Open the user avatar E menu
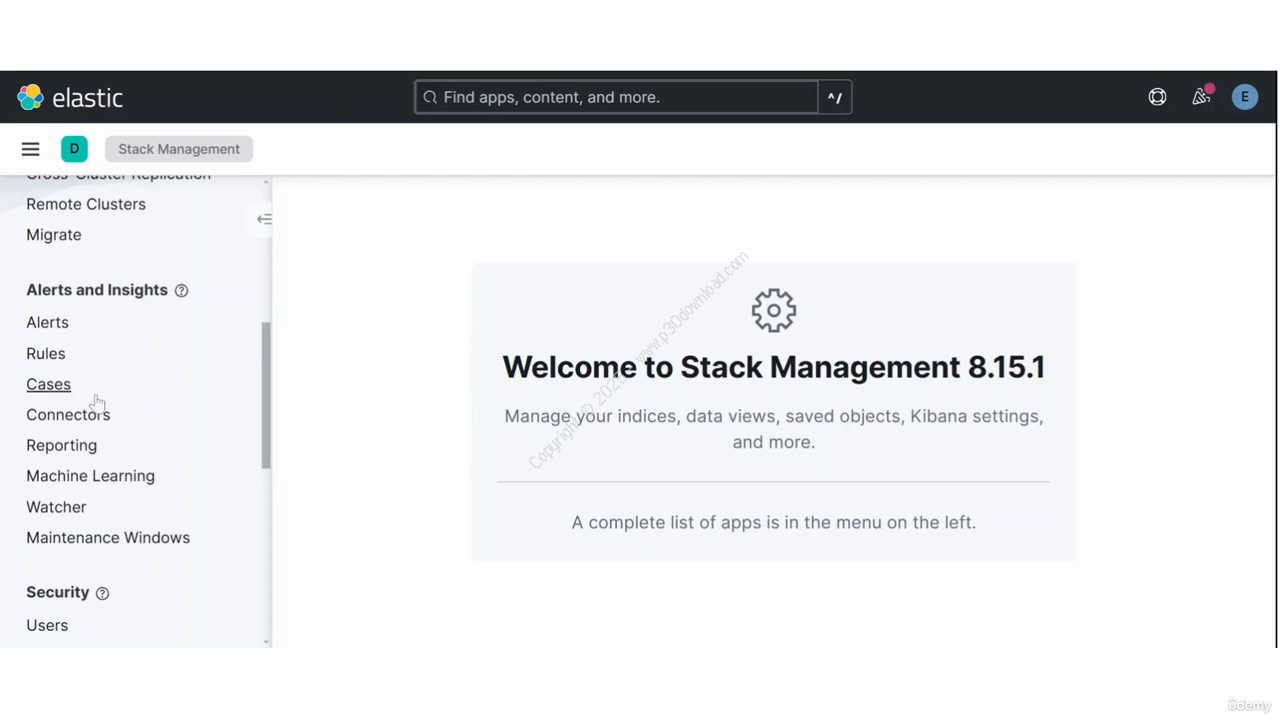 click(x=1245, y=97)
